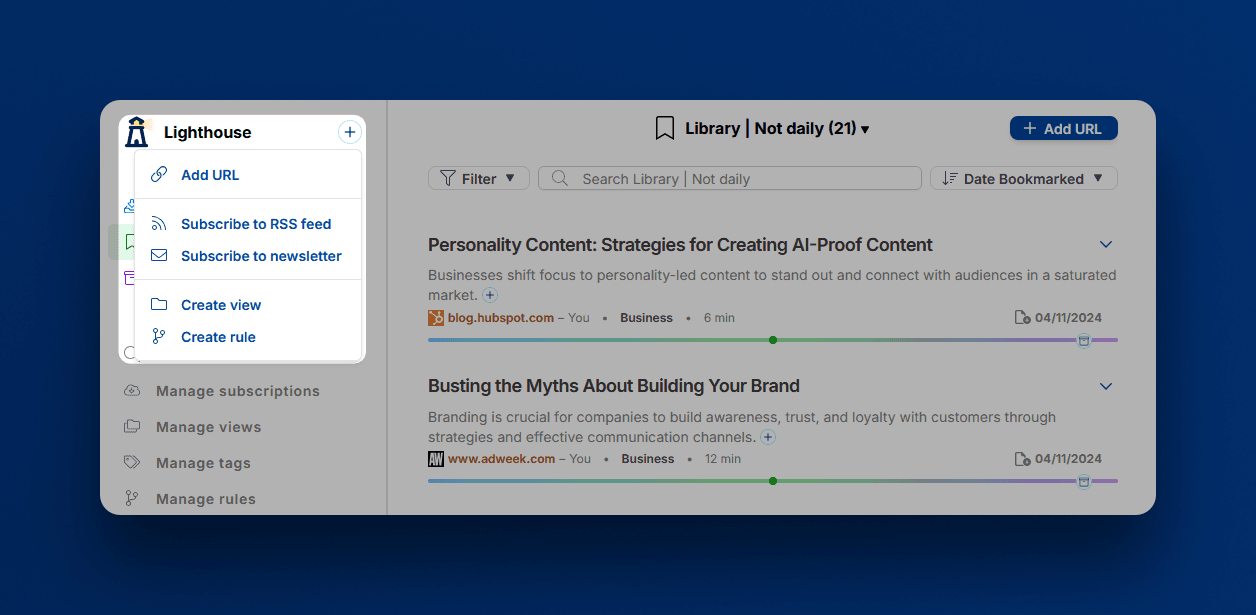The height and width of the screenshot is (615, 1256).
Task: Select Subscribe to newsletter menu item
Action: pyautogui.click(x=261, y=256)
